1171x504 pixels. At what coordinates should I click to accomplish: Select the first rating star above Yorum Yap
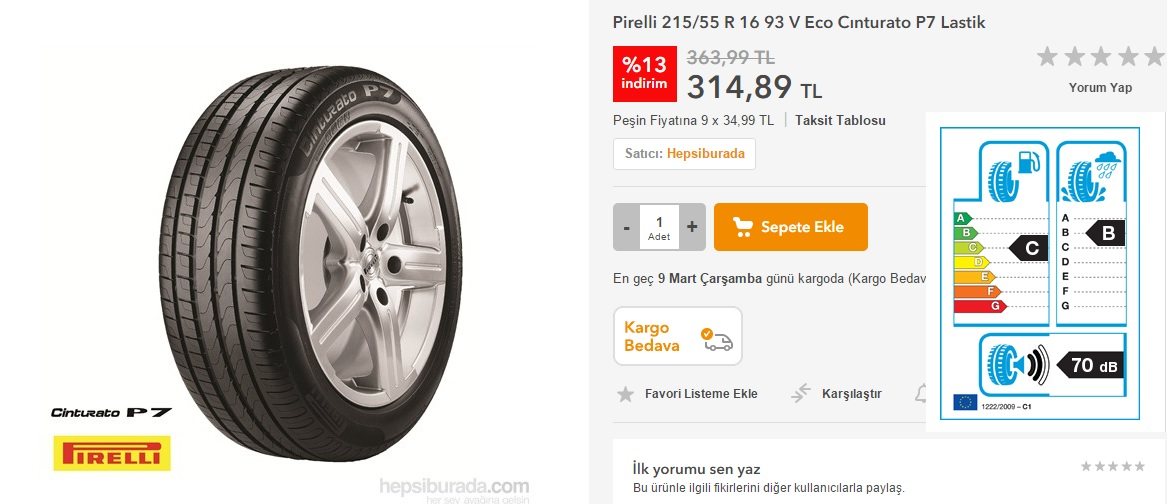[1048, 56]
